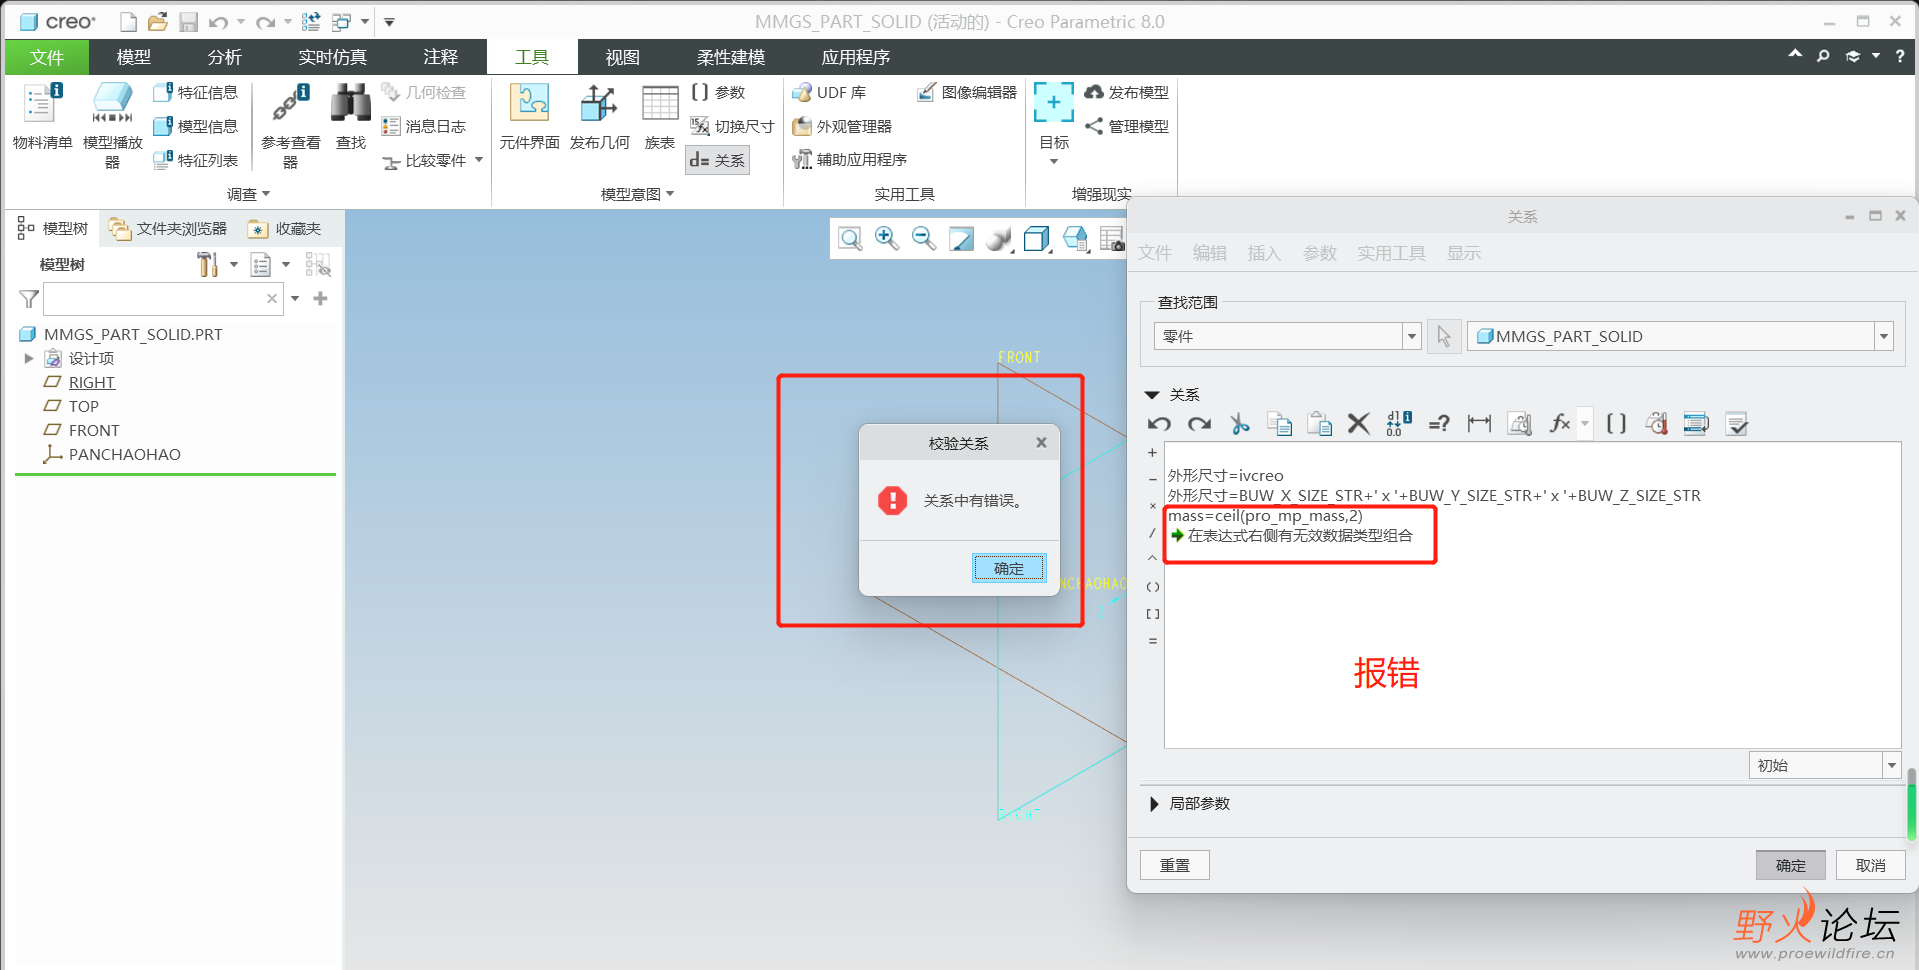Open the 视图 ribbon tab
Image resolution: width=1919 pixels, height=970 pixels.
click(x=622, y=57)
